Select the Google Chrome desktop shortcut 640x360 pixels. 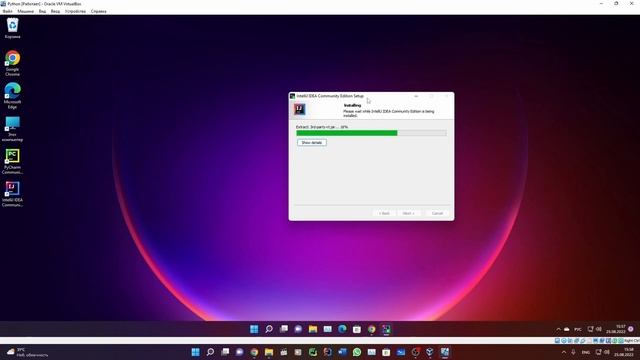[12, 63]
